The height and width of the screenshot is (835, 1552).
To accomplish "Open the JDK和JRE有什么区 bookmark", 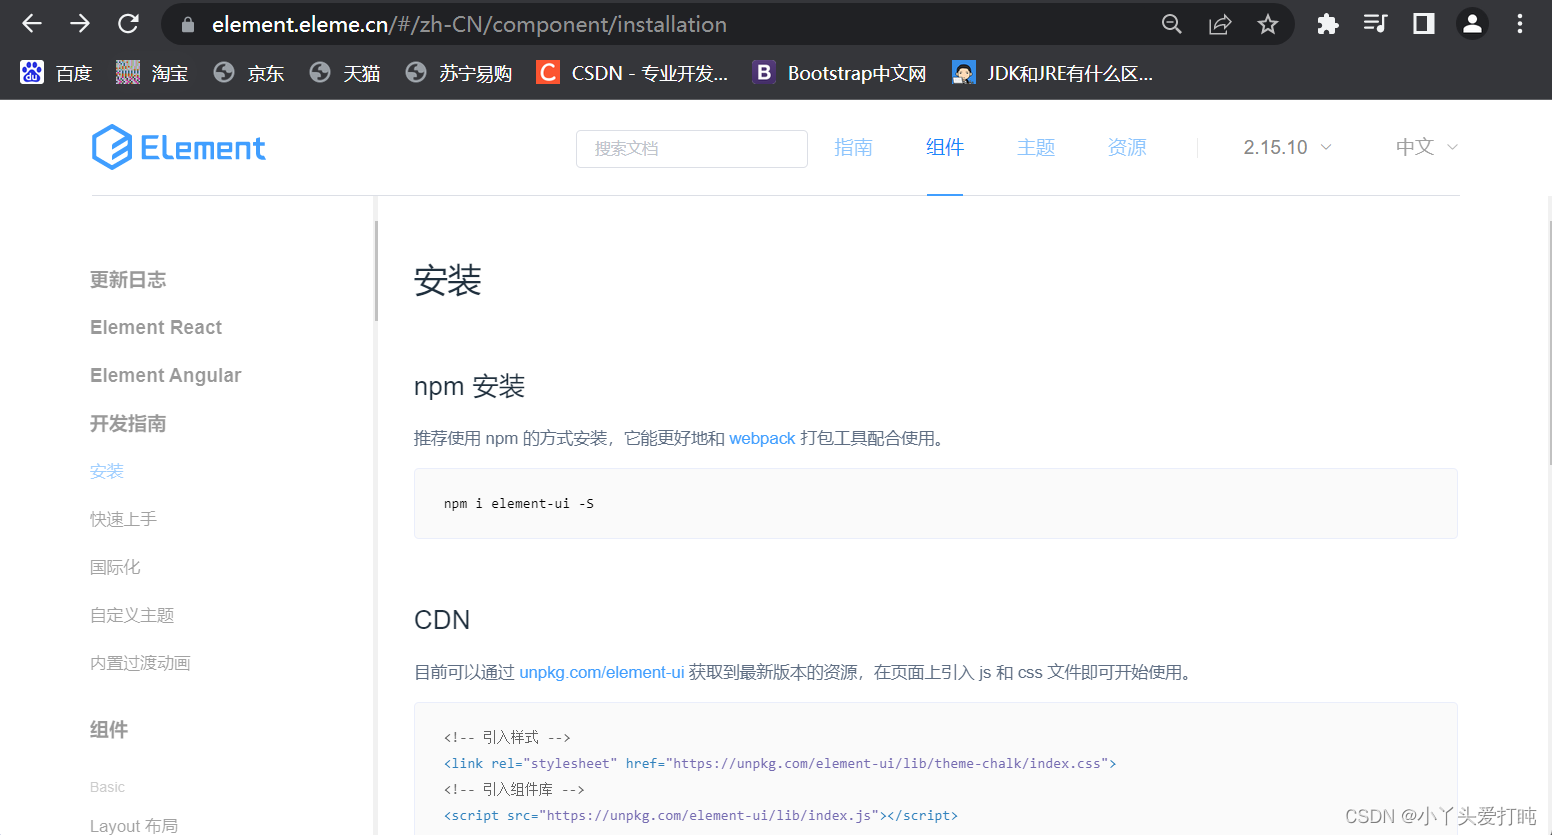I will pyautogui.click(x=1052, y=73).
